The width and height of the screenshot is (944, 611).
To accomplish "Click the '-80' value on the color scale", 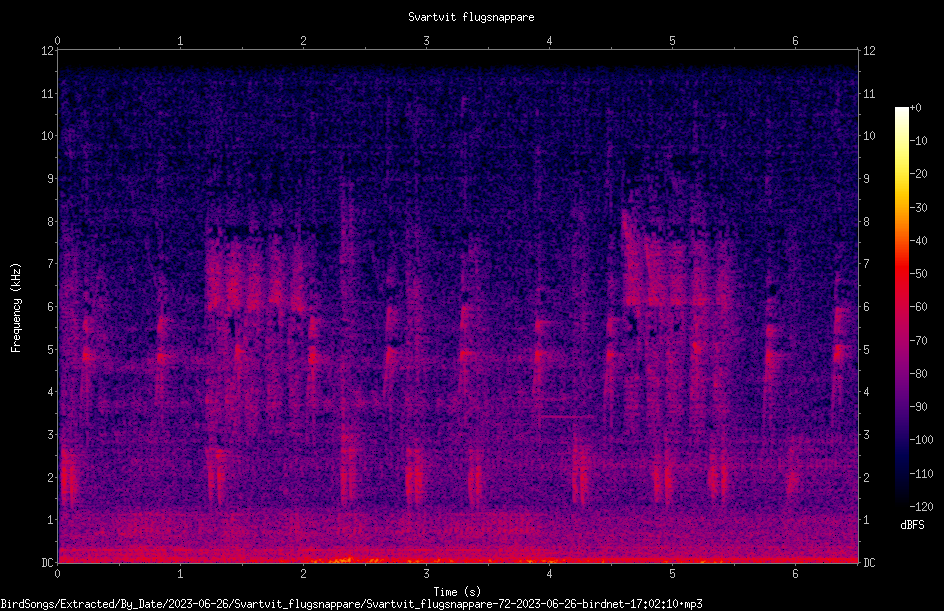I will [918, 373].
